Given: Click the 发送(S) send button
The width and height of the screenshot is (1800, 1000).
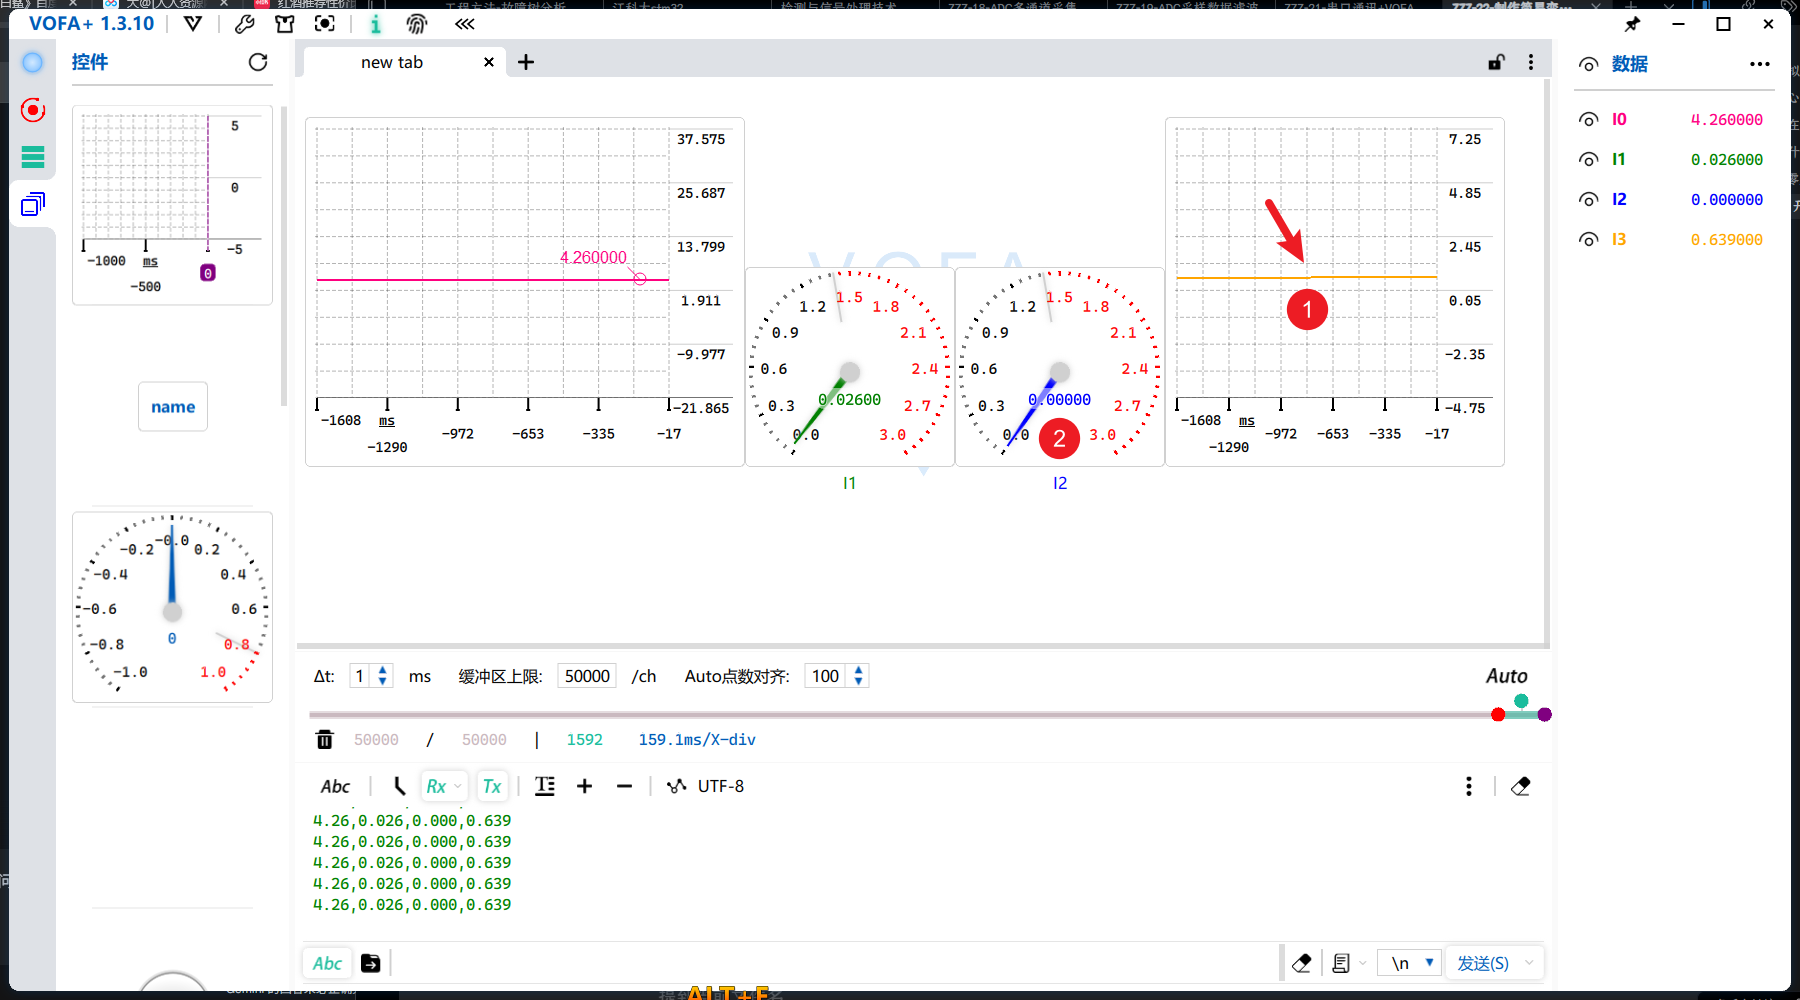Looking at the screenshot, I should click(x=1482, y=963).
